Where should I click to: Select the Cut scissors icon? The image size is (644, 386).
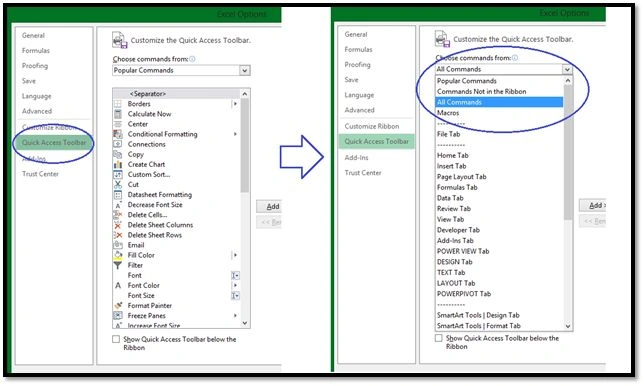[x=118, y=184]
